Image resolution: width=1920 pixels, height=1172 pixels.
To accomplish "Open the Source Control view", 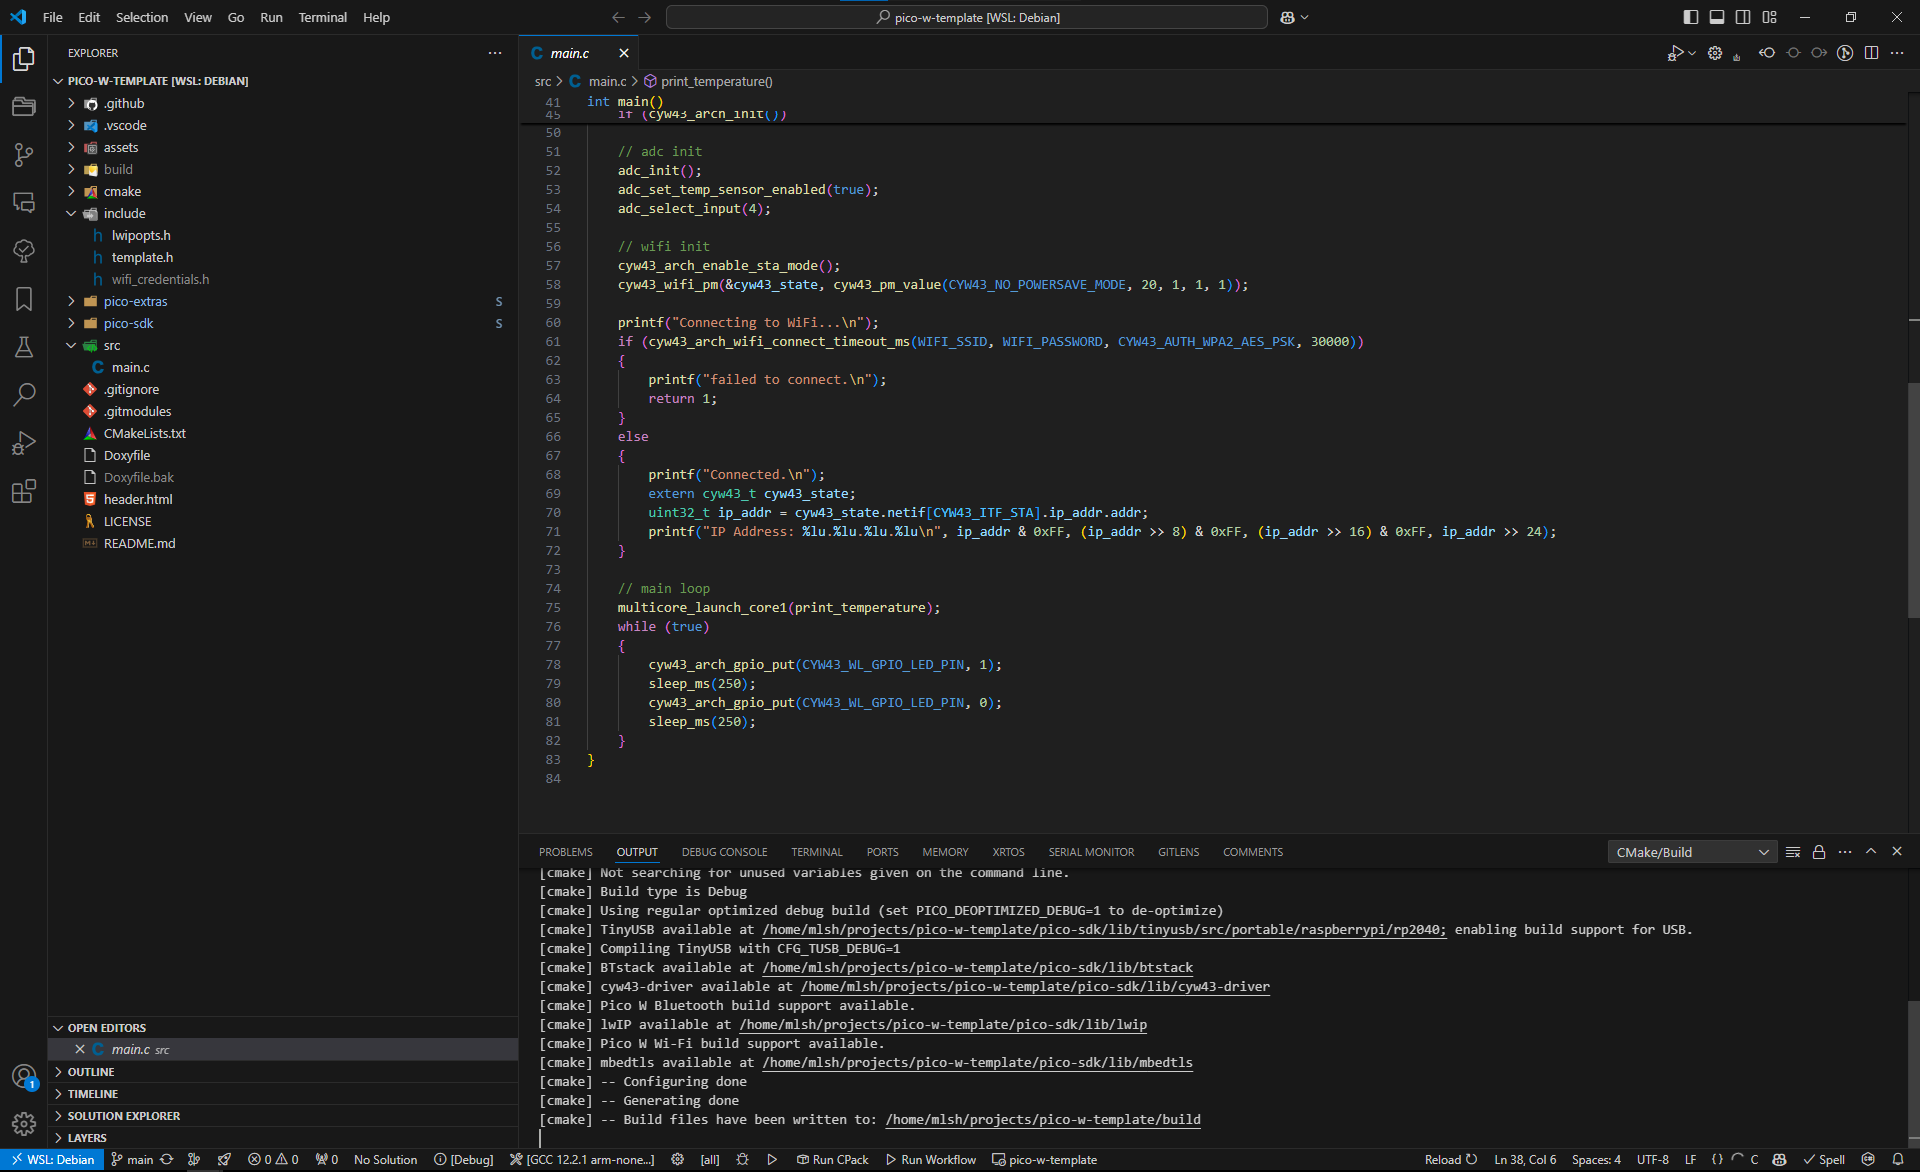I will point(24,155).
